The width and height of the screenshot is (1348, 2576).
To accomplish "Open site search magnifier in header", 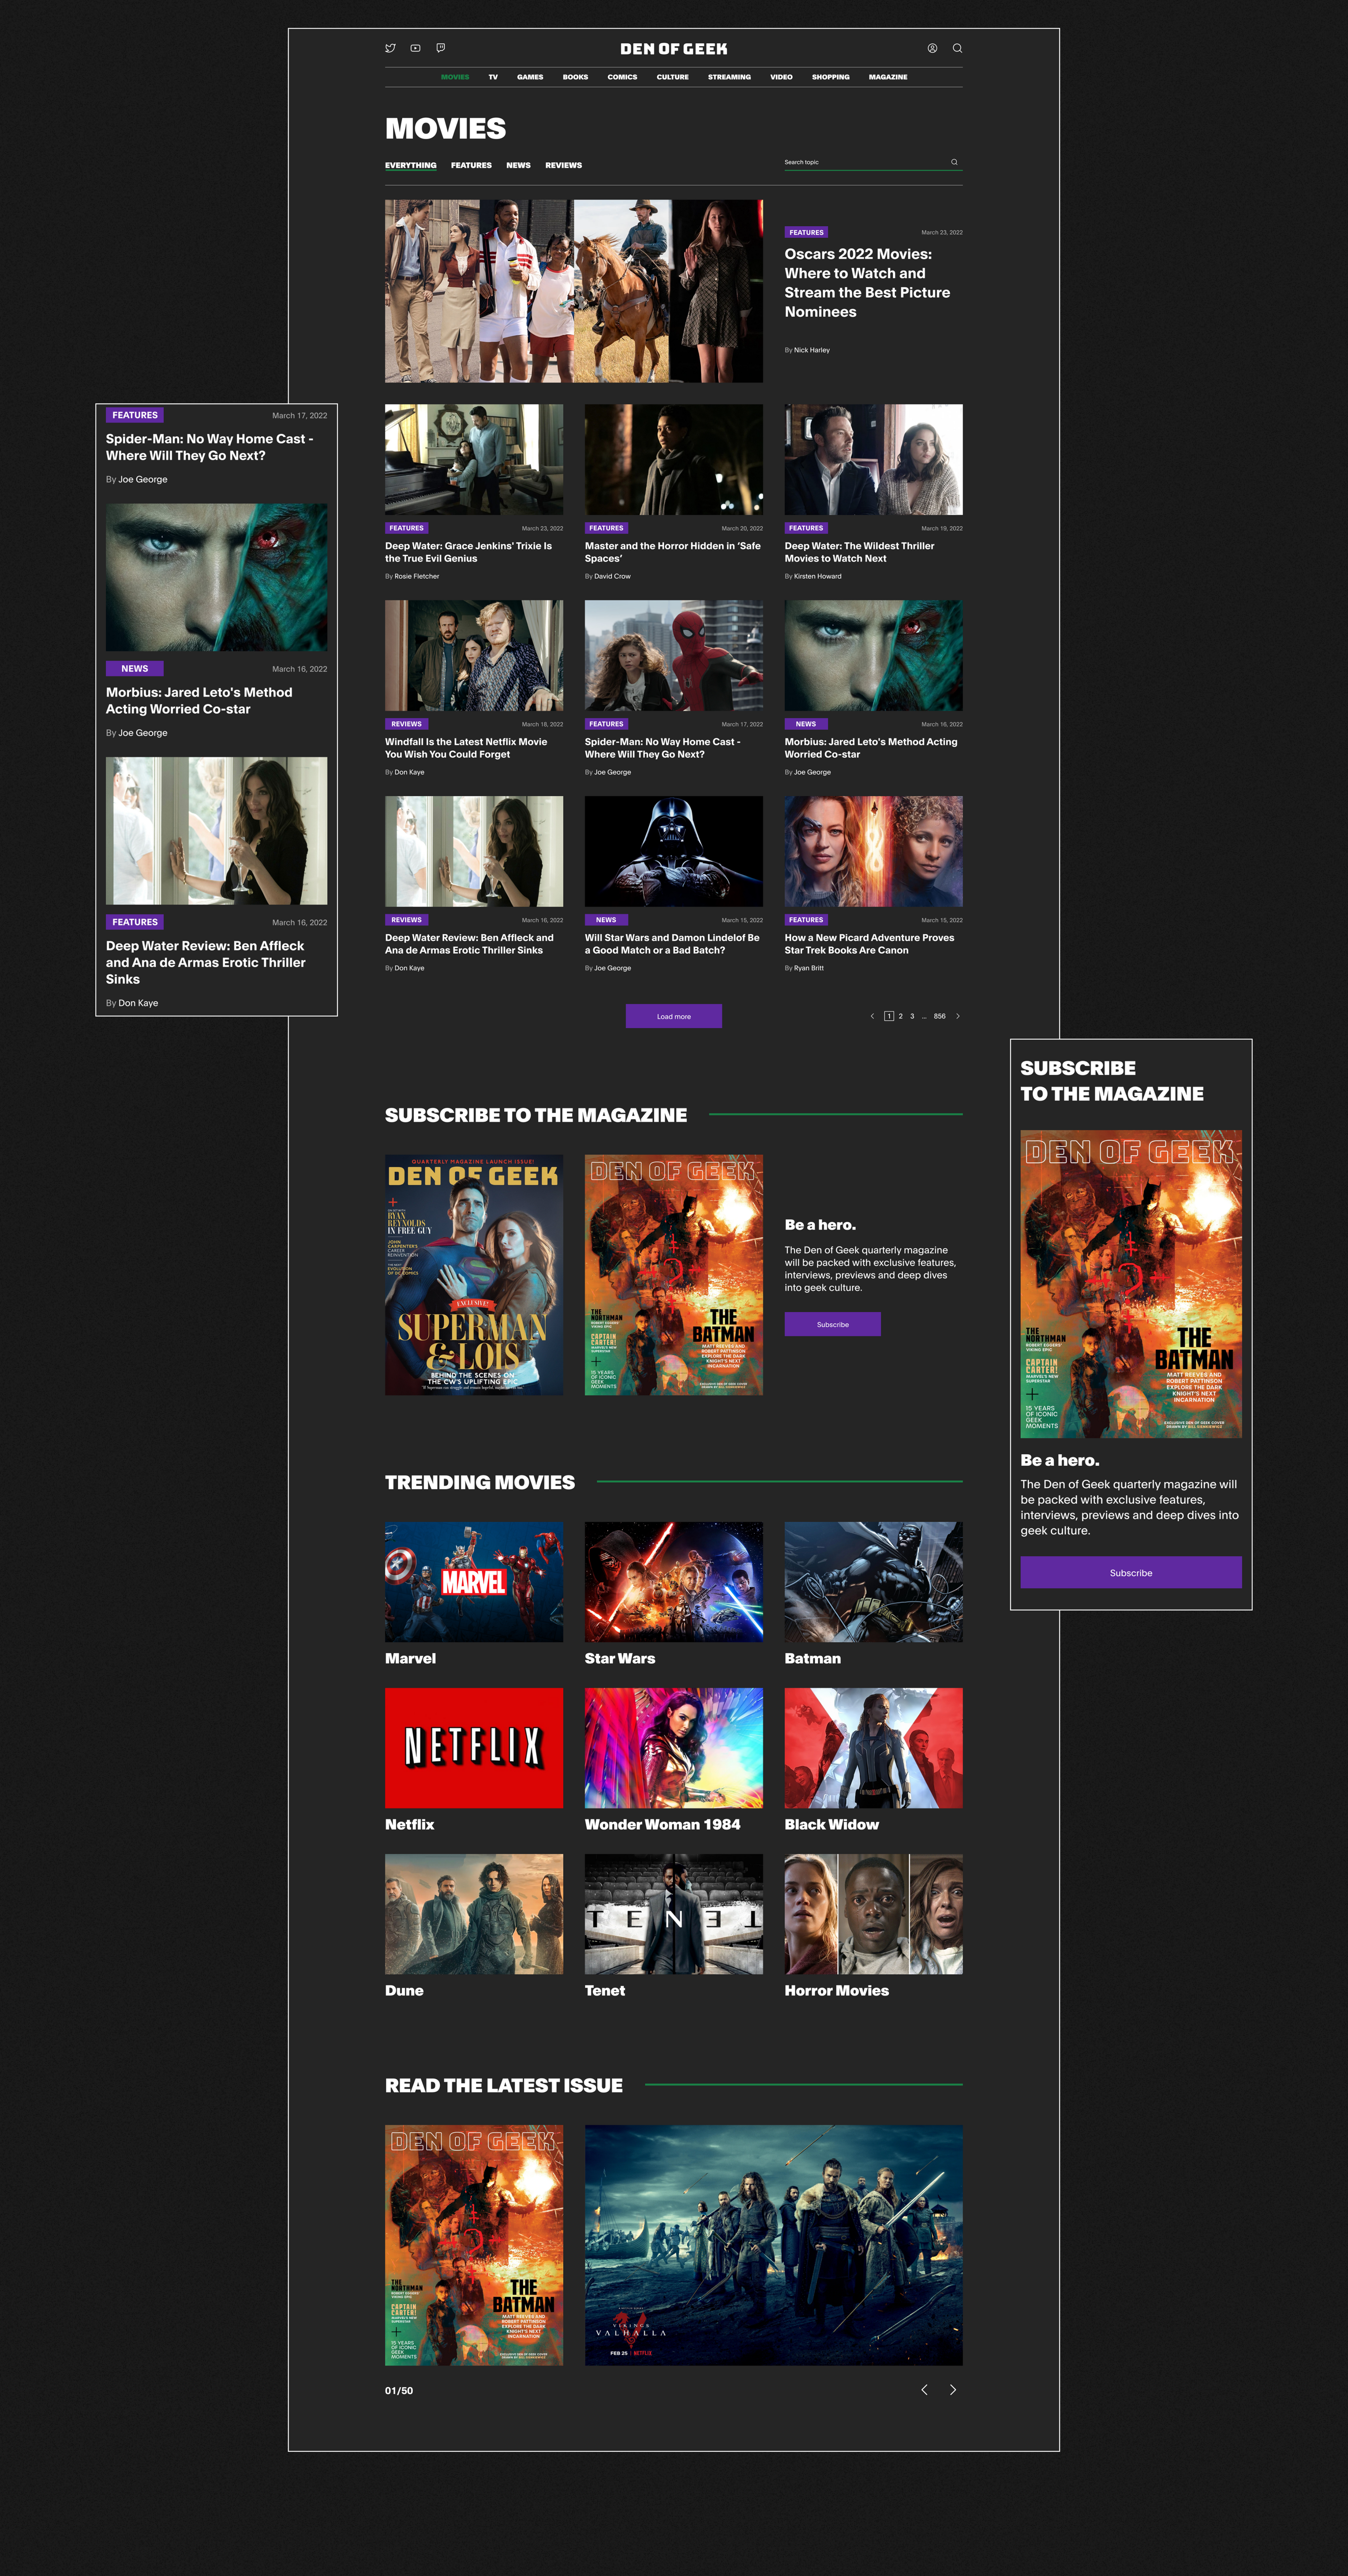I will [957, 48].
